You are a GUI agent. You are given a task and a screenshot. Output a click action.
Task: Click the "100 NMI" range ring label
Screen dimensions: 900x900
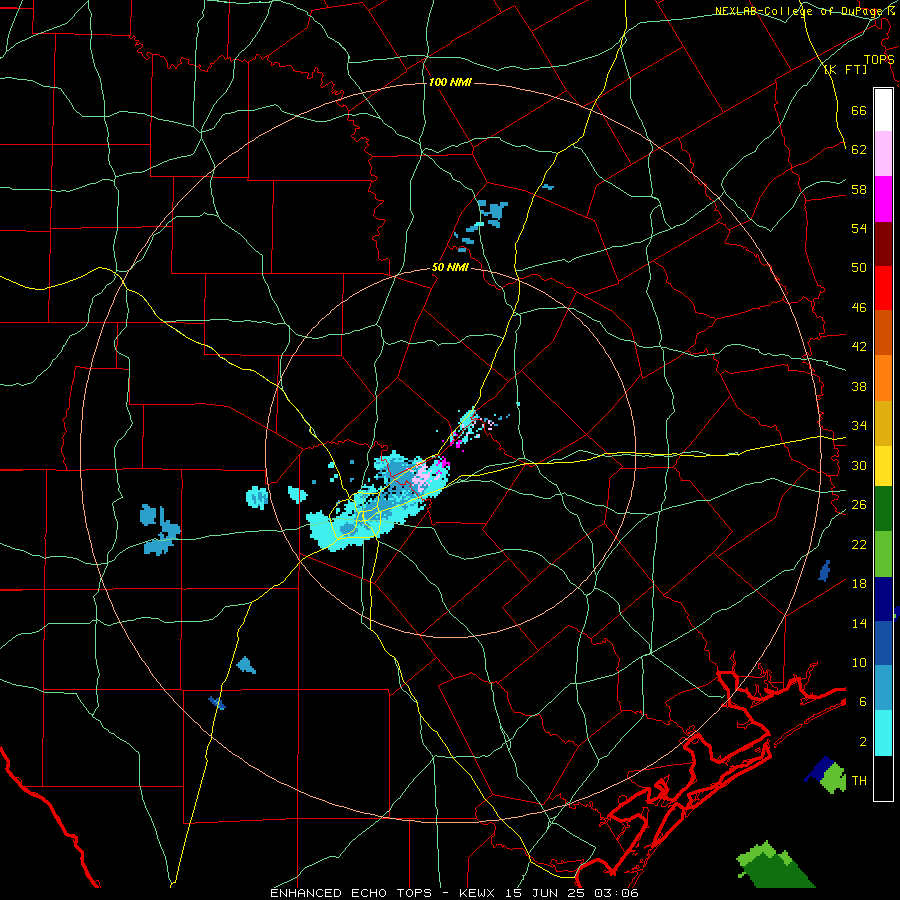[450, 83]
